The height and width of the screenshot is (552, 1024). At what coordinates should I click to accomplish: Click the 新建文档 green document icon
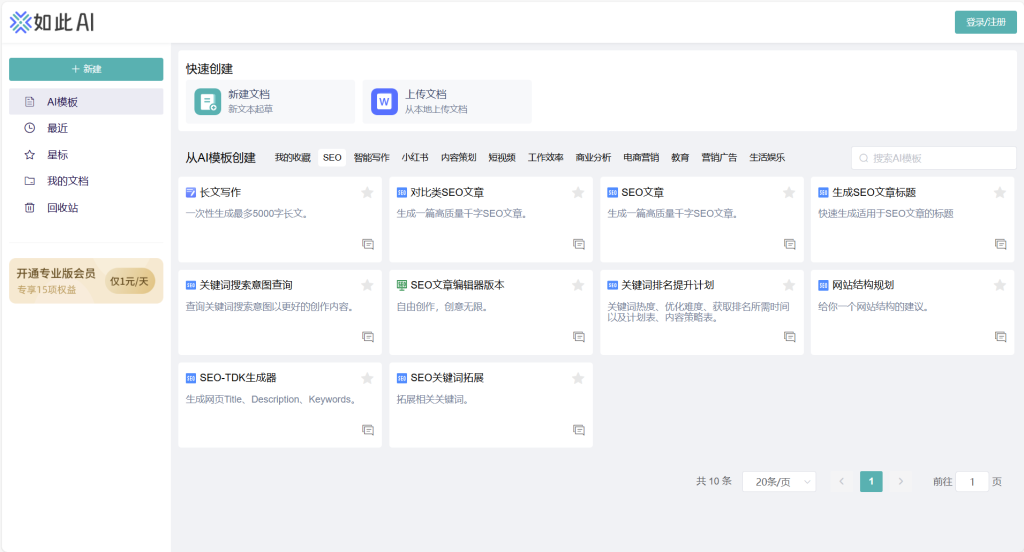[208, 102]
